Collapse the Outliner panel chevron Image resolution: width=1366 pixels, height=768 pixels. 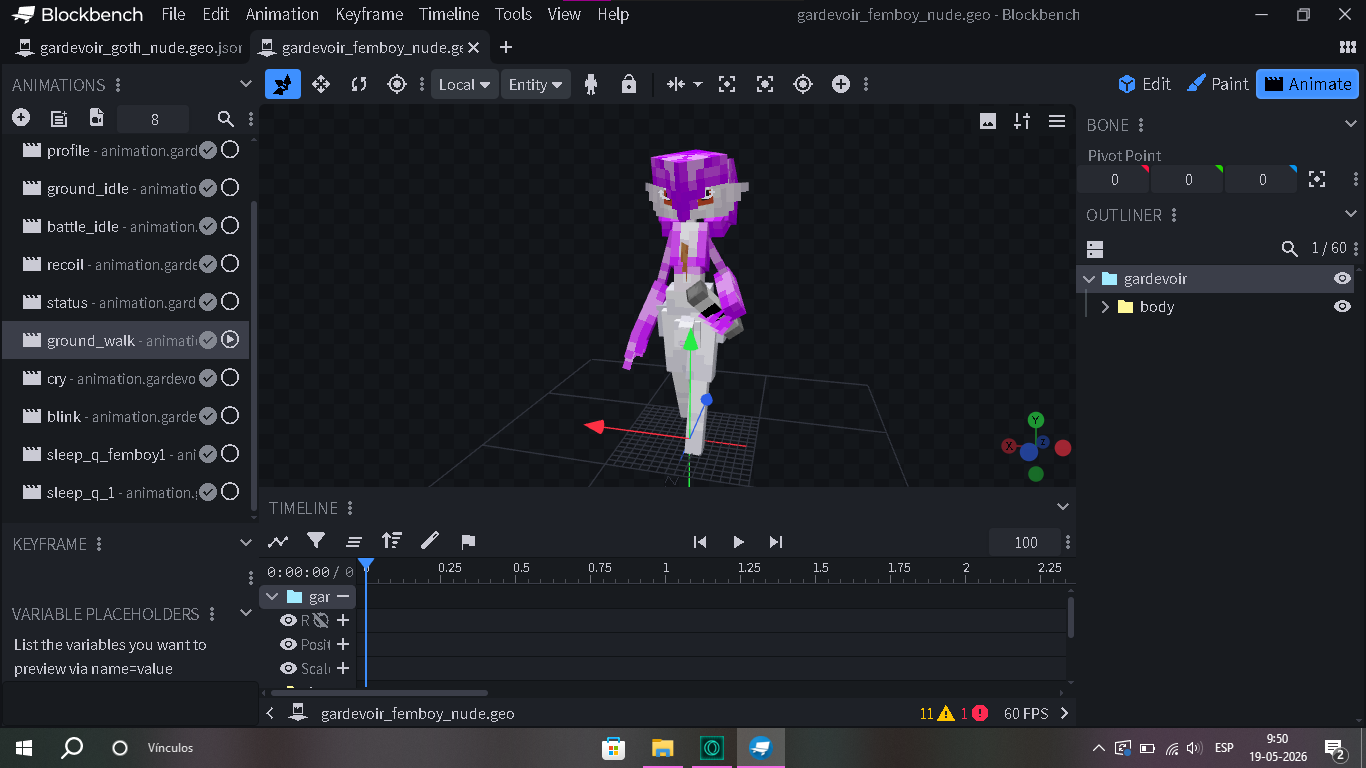[1350, 215]
